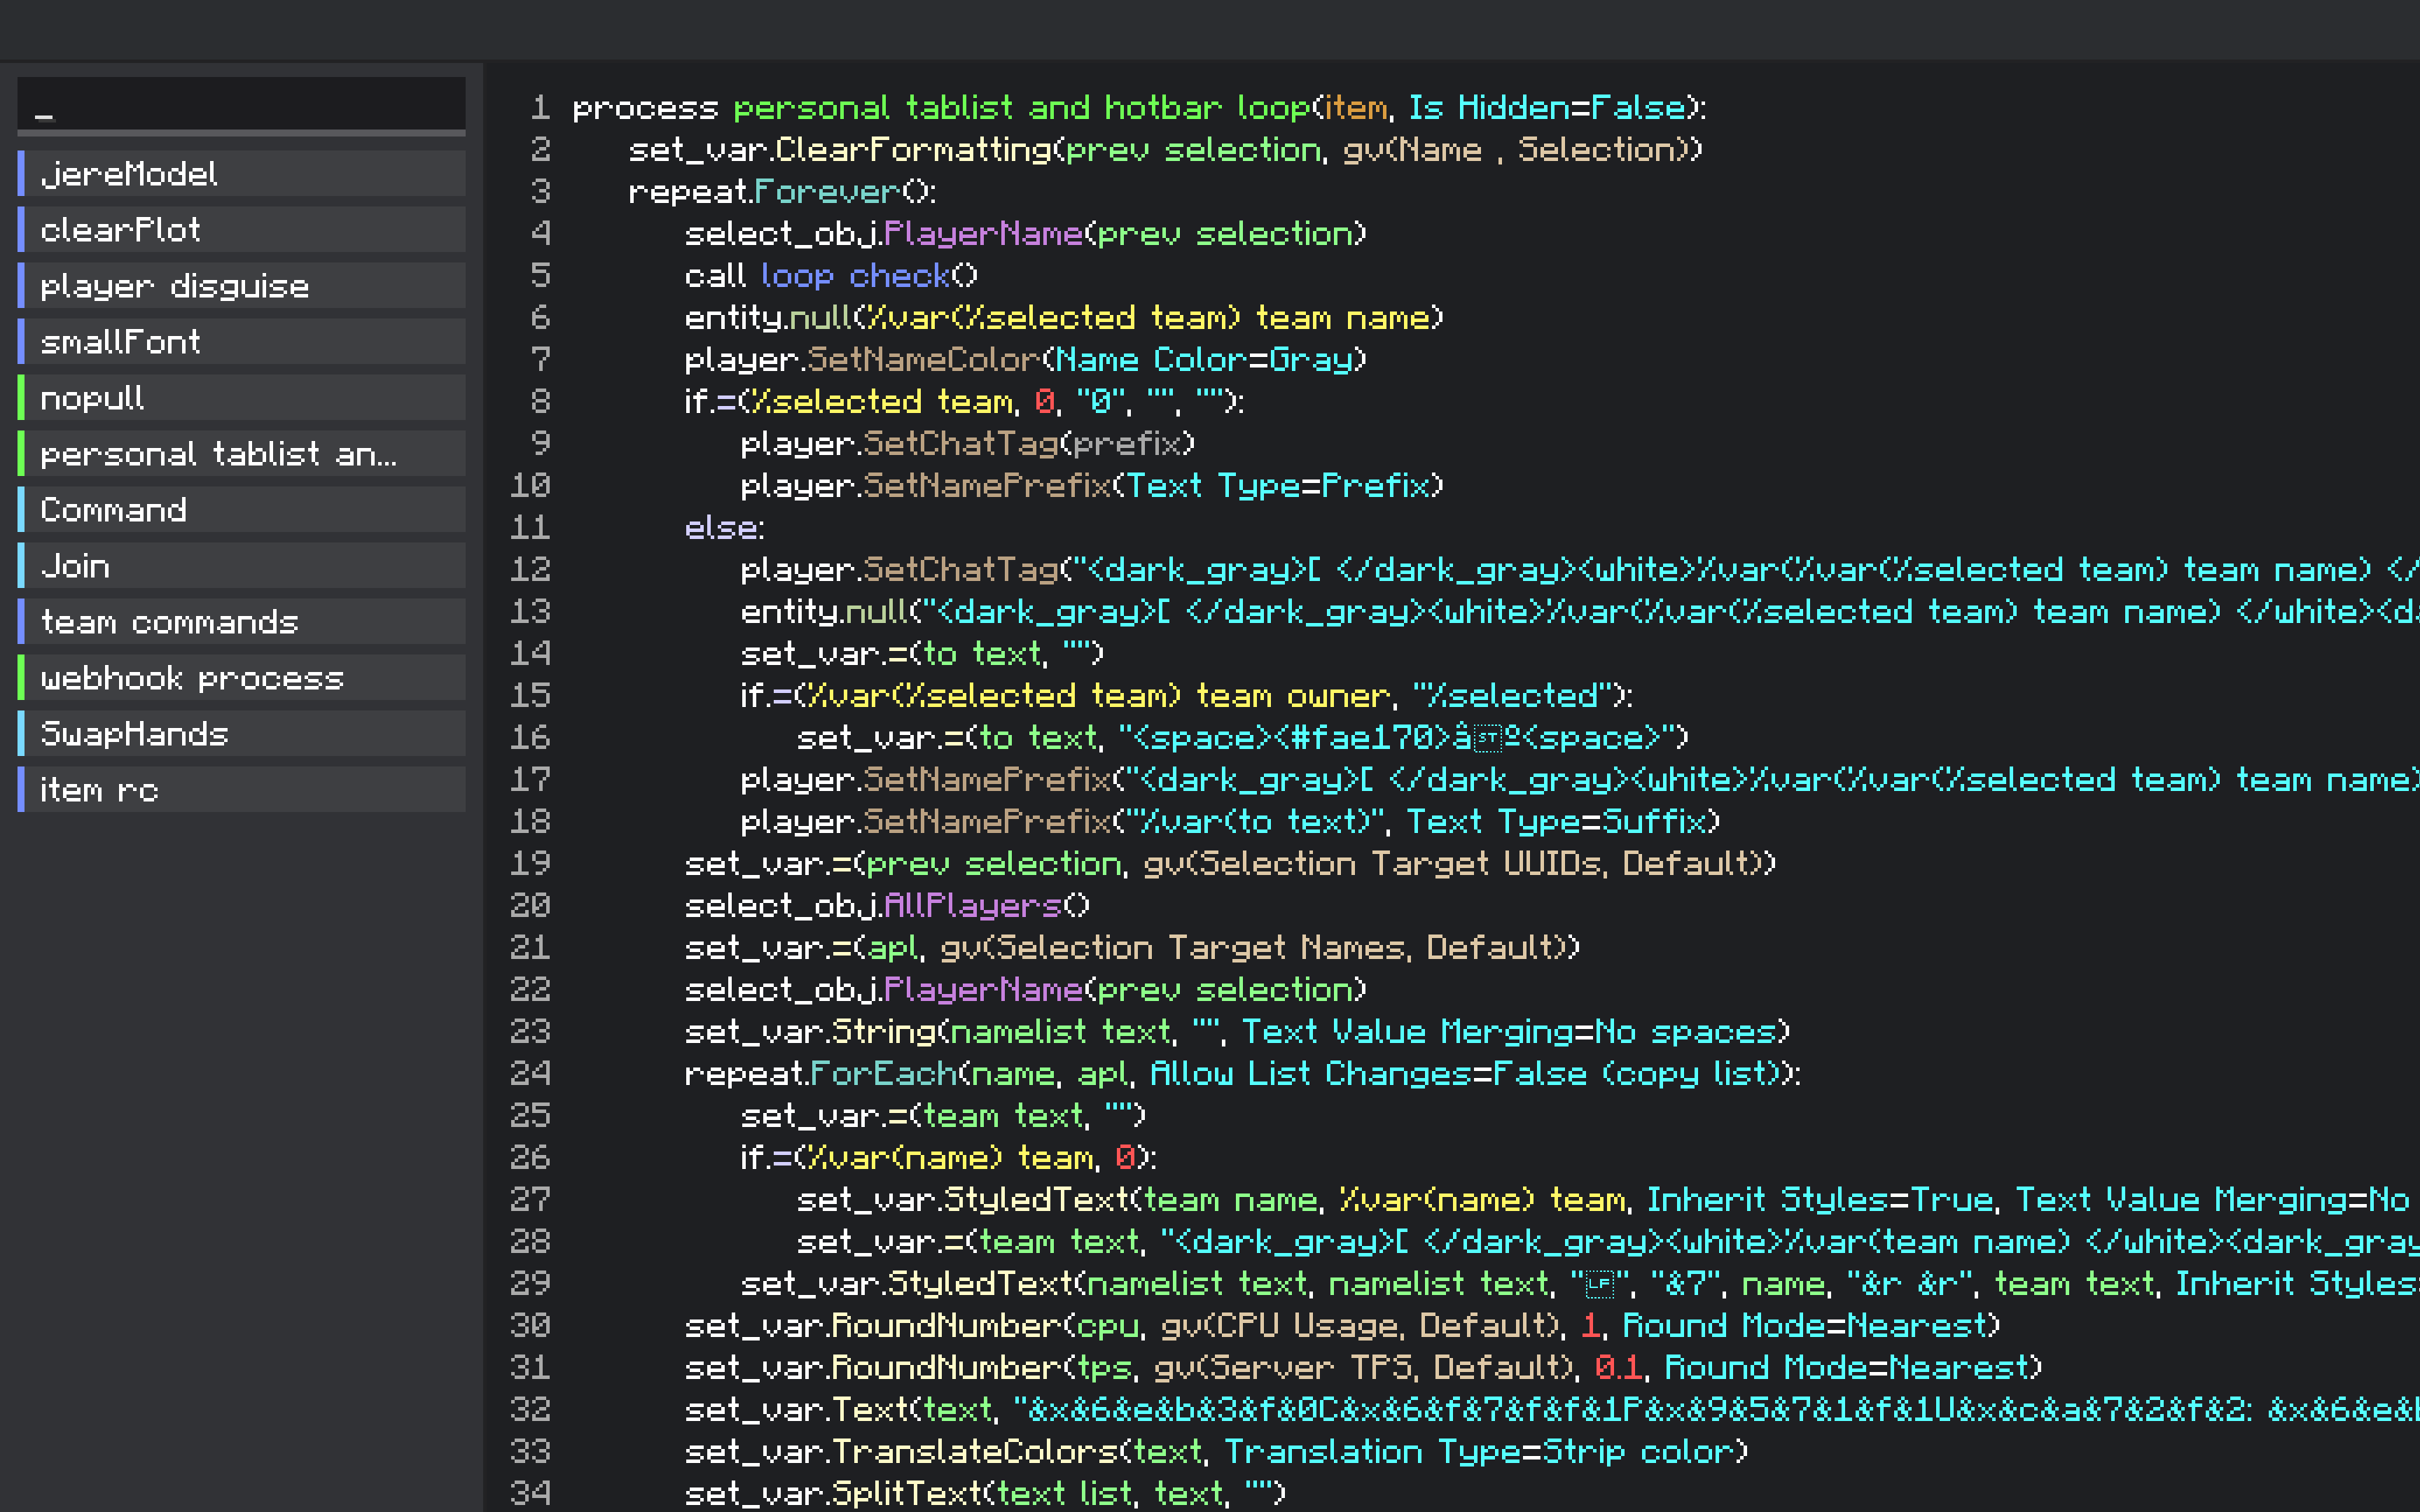
Task: Open the "smallFont" function
Action: 120,342
